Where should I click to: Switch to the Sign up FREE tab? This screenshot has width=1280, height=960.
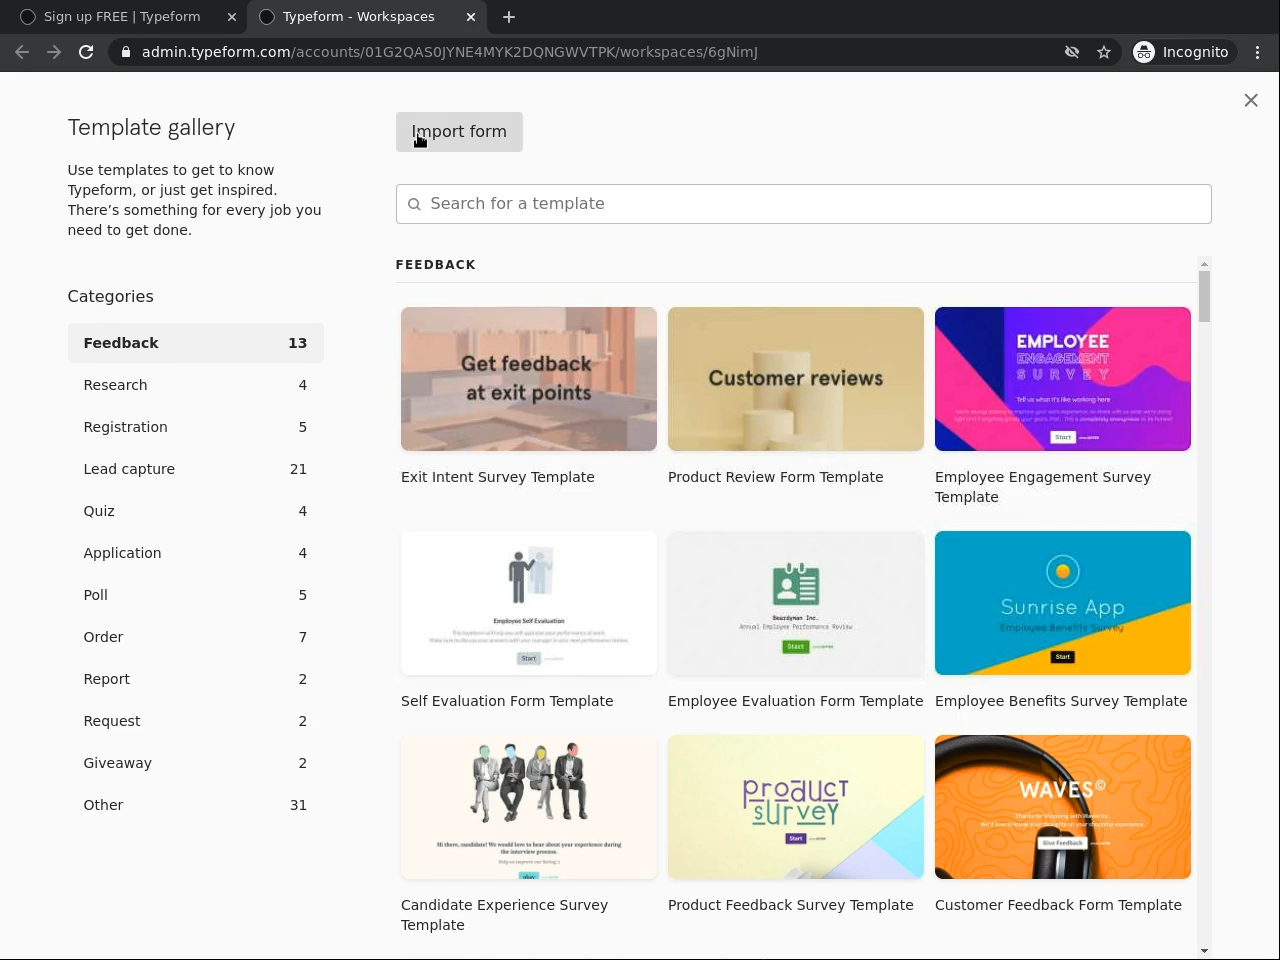coord(122,17)
